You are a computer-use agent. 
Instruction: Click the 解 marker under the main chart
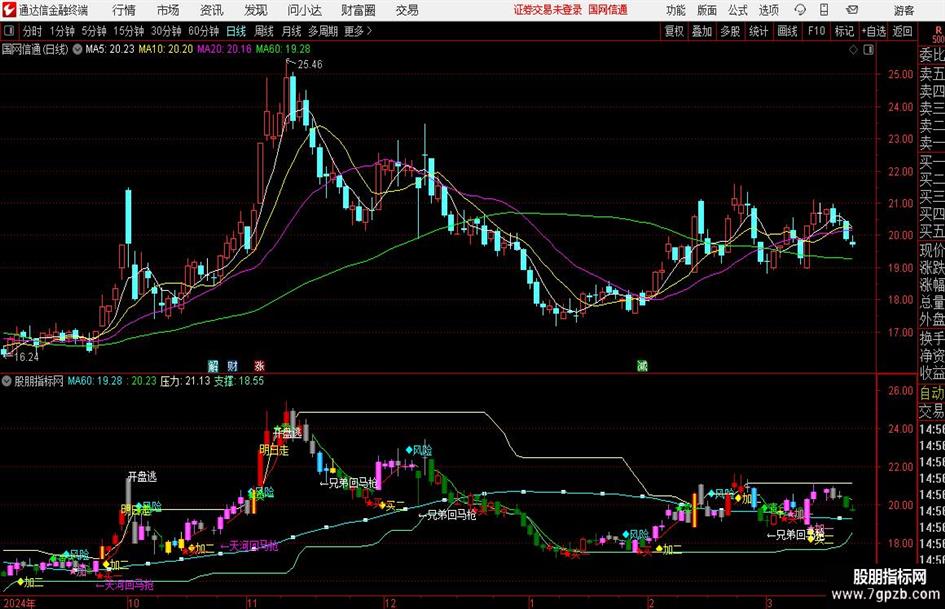(x=213, y=365)
